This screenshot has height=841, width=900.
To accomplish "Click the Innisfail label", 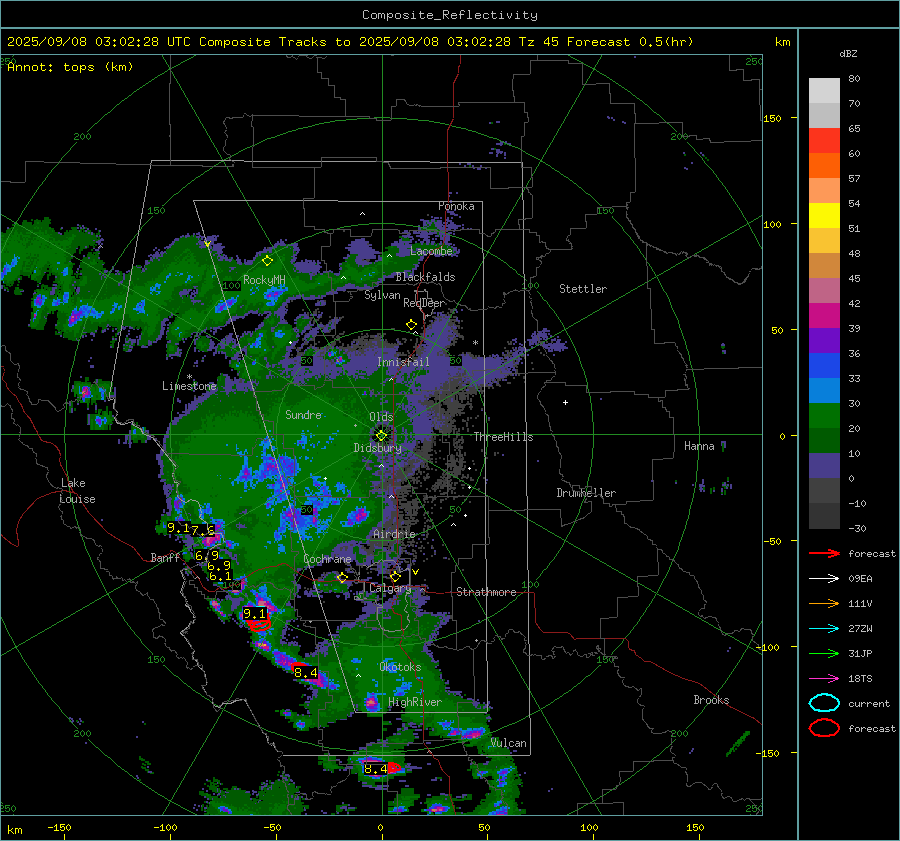I will point(403,362).
